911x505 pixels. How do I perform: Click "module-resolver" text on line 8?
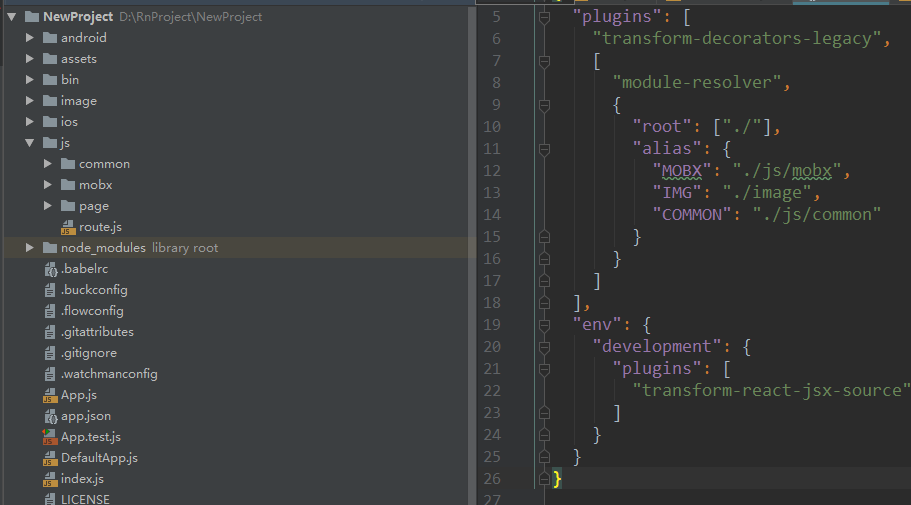point(696,83)
